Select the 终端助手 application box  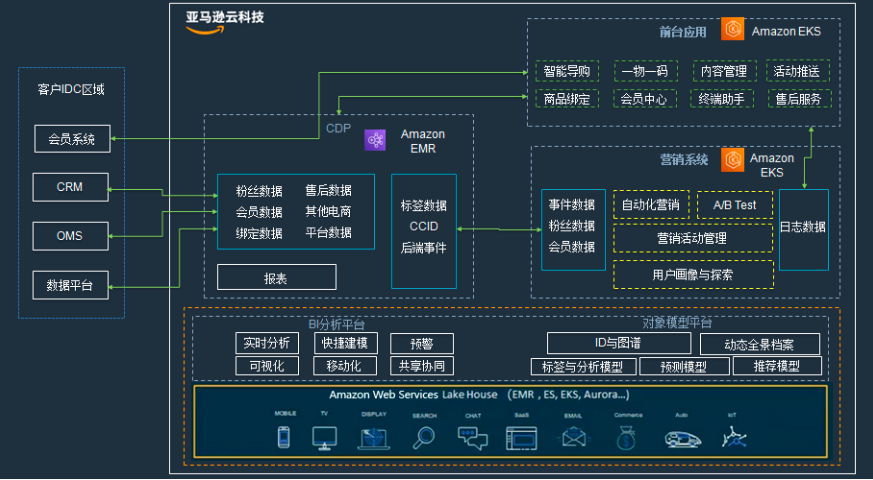(722, 99)
